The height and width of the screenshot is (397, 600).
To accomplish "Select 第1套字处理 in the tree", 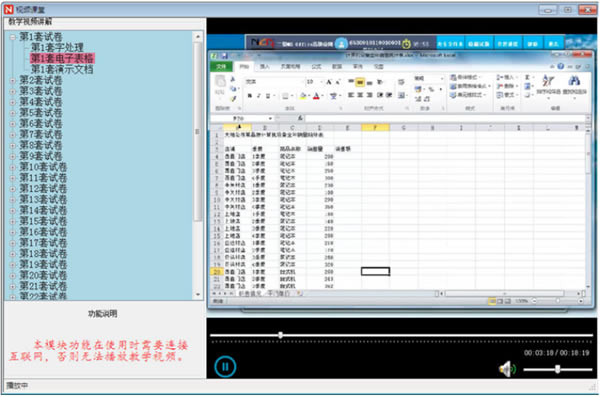I will tap(57, 47).
